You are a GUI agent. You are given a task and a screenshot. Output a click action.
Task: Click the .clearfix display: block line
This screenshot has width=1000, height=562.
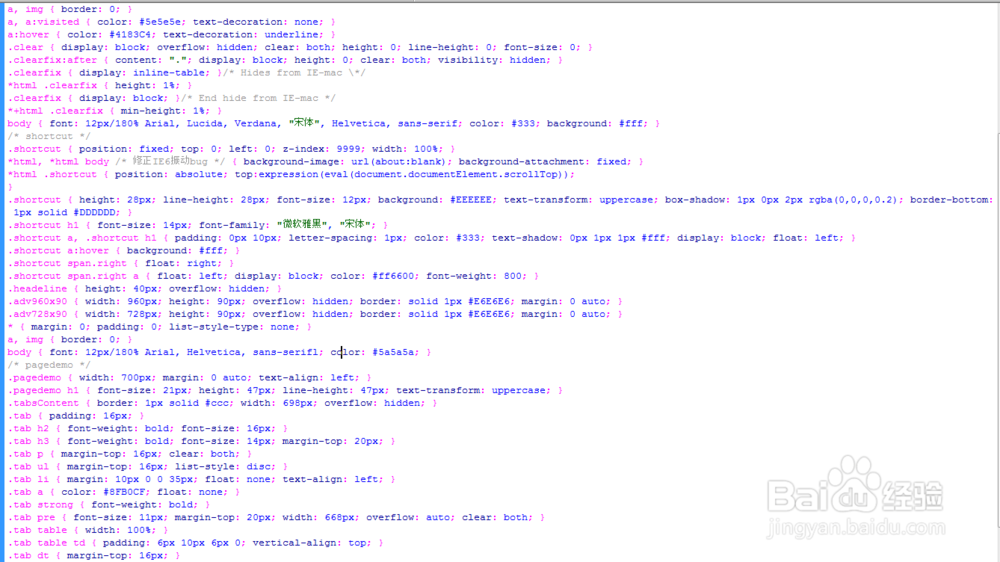[x=171, y=98]
